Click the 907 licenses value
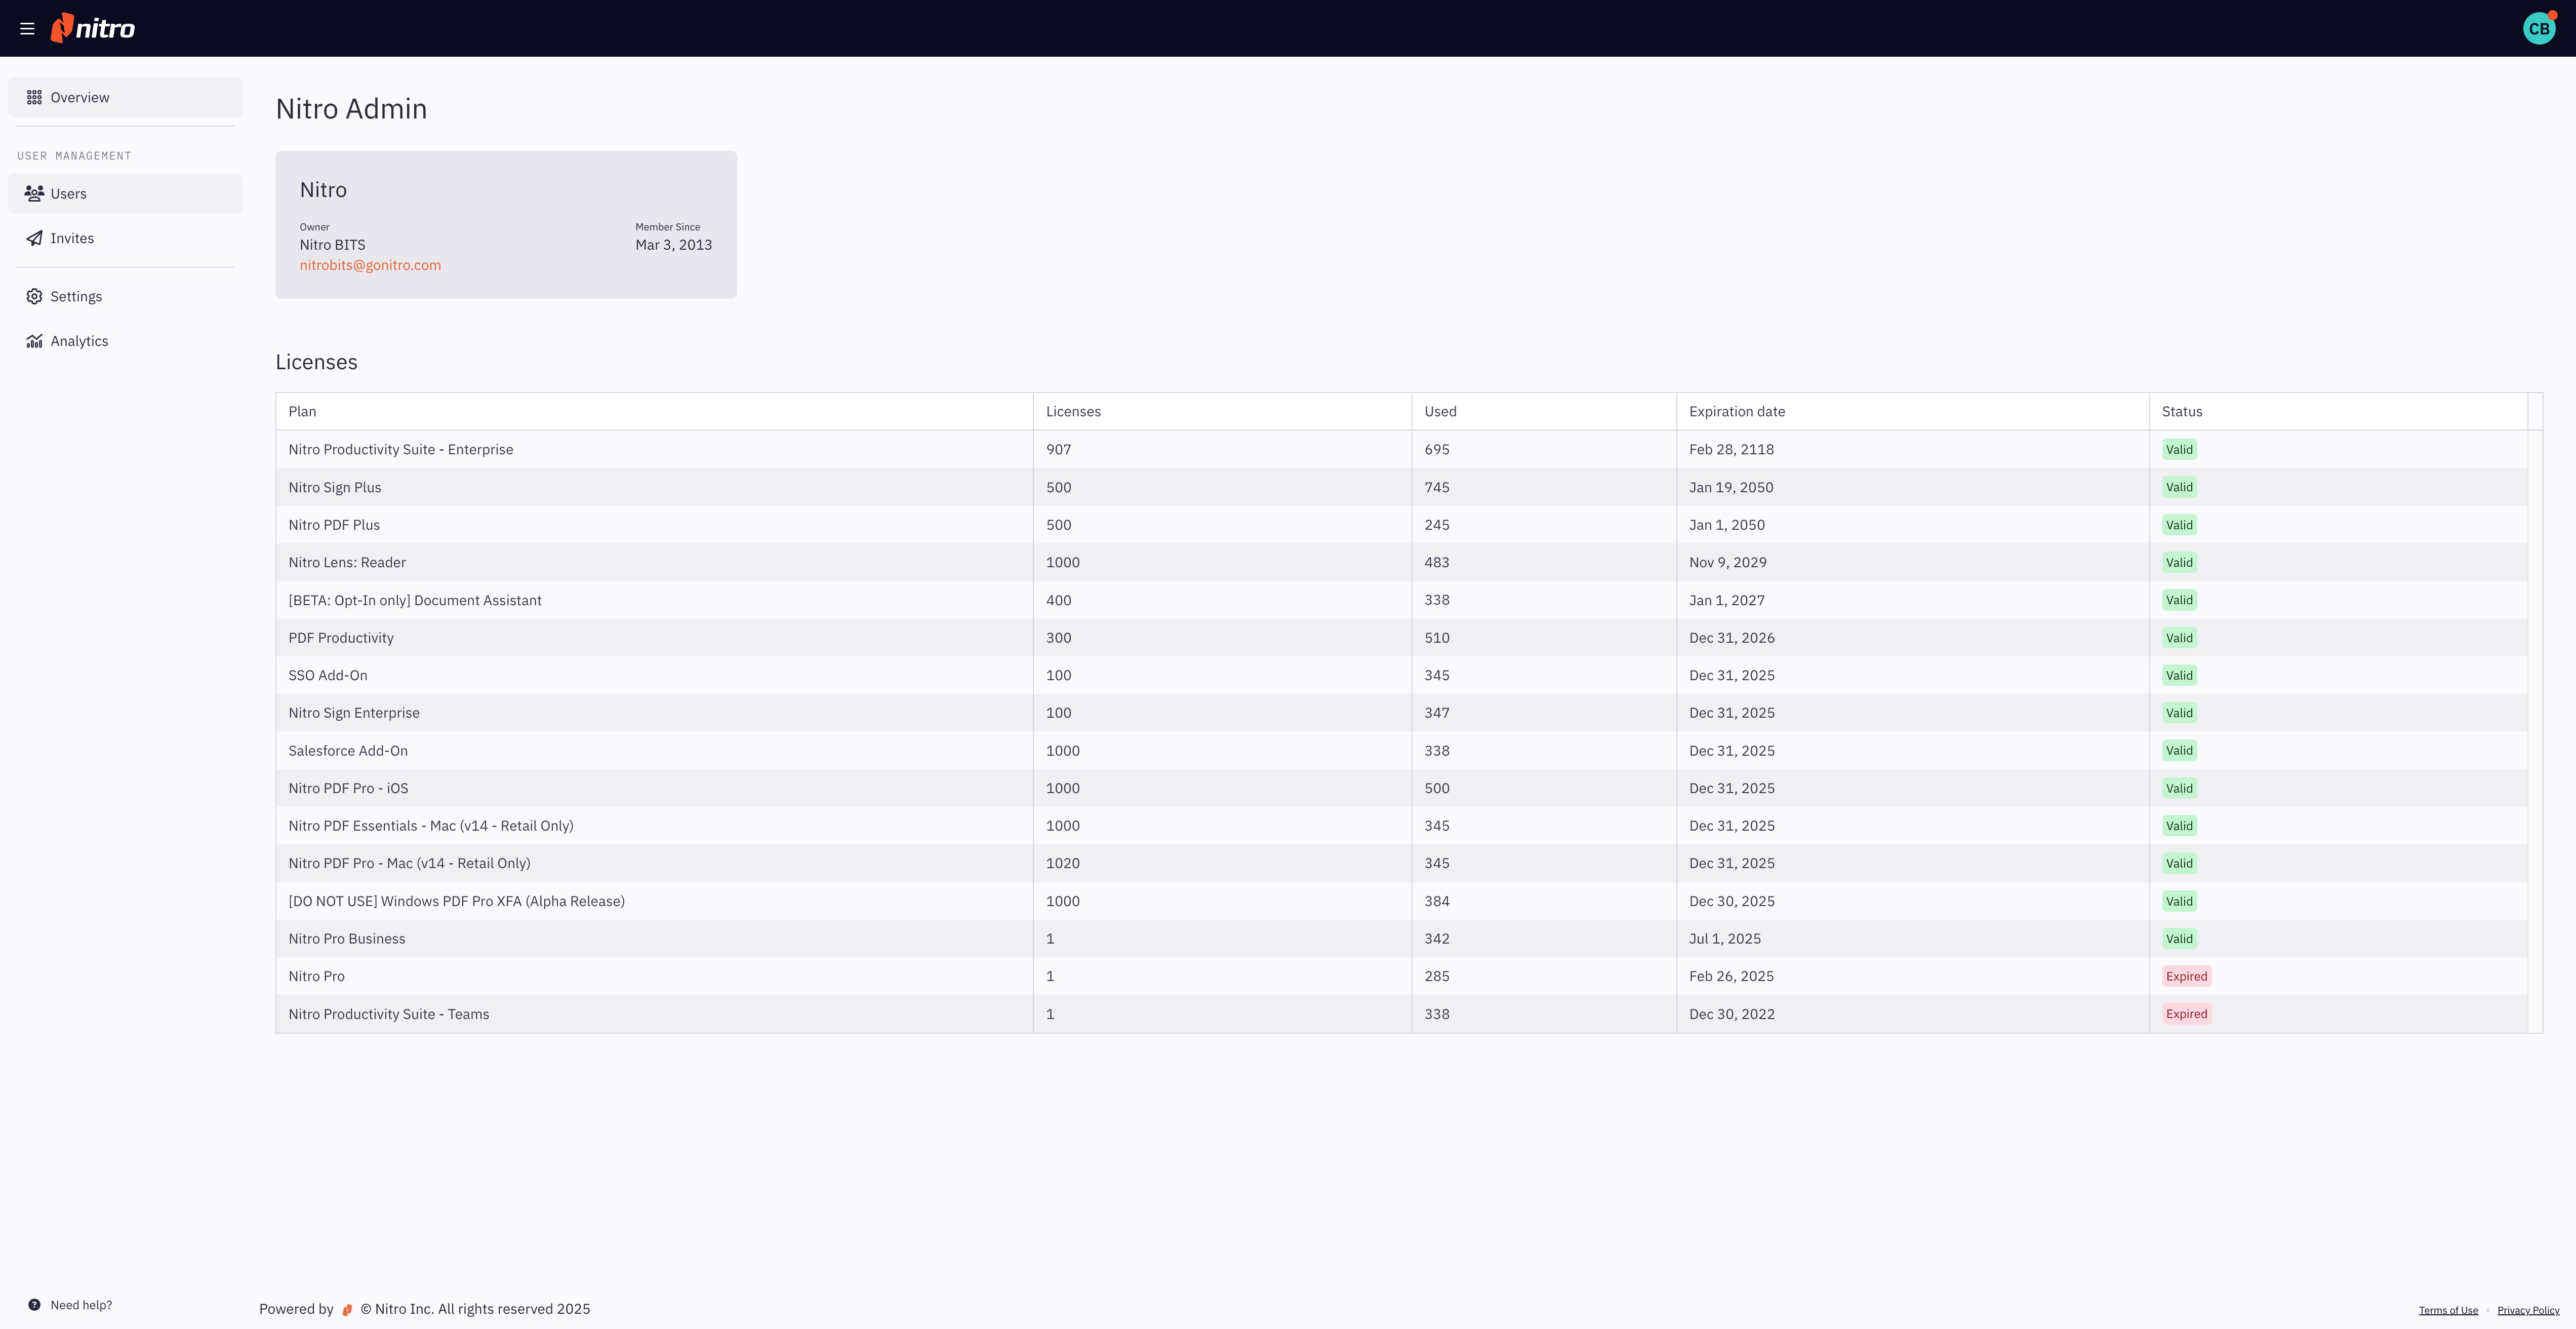Screen dimensions: 2576x1329 [x=1058, y=449]
